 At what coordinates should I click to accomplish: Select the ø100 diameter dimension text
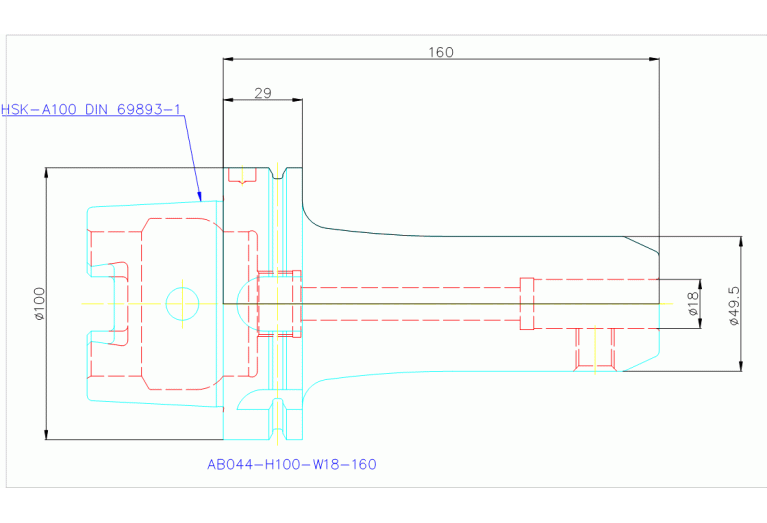(39, 304)
